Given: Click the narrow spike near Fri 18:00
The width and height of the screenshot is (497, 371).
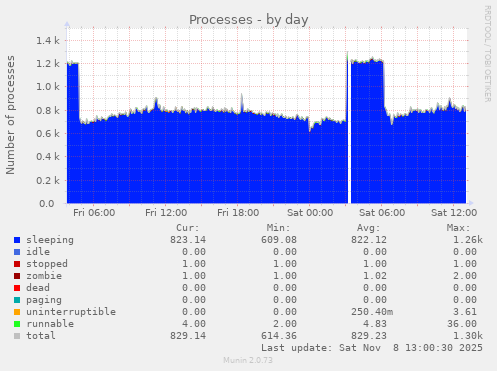Looking at the screenshot, I should click(x=242, y=103).
